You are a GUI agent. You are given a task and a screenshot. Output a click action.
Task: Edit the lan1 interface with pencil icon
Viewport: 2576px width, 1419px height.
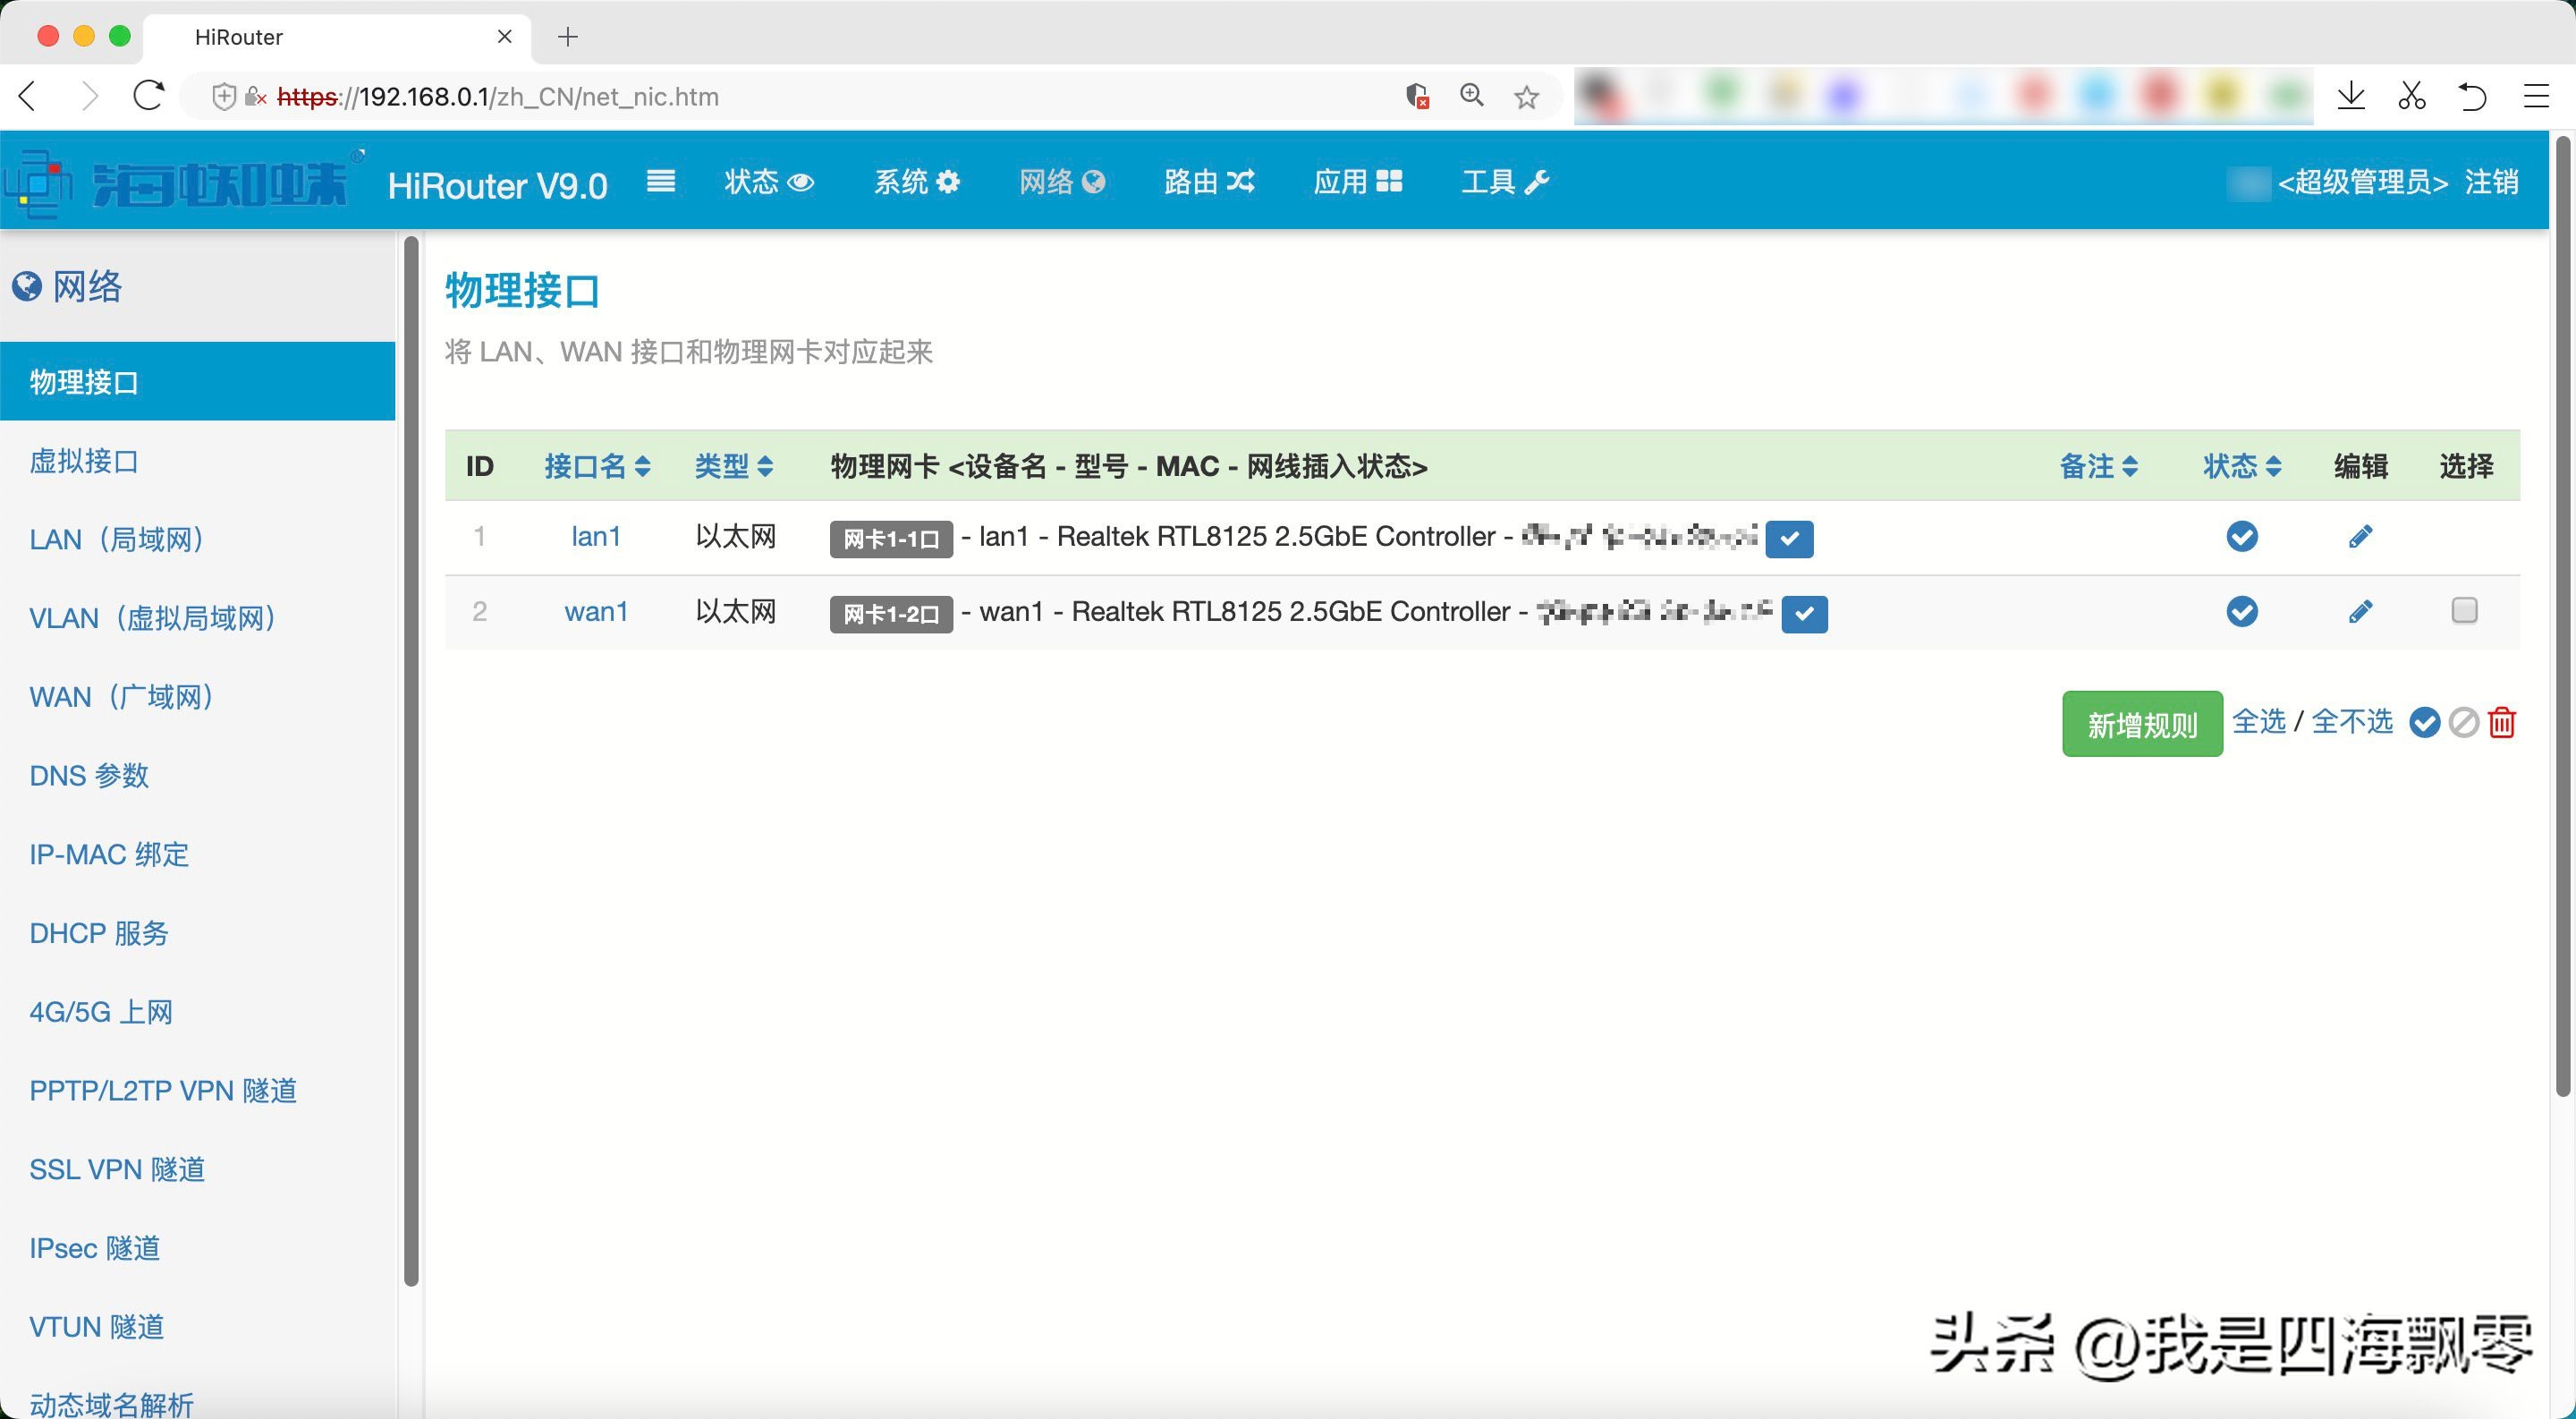tap(2361, 537)
